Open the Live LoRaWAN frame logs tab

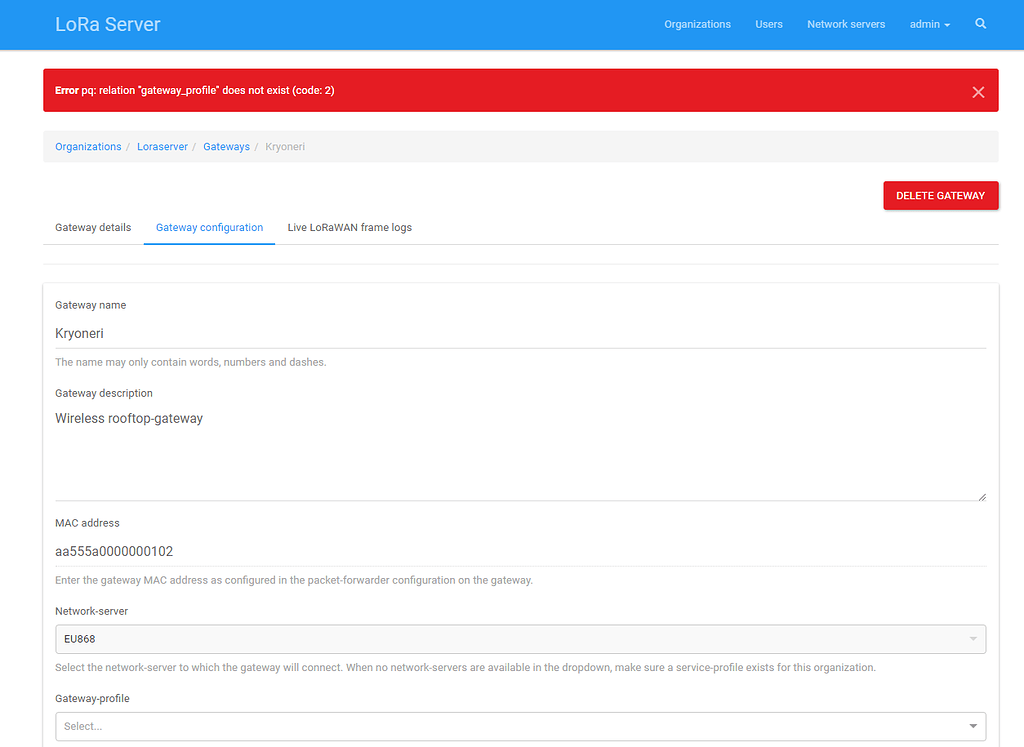(349, 227)
